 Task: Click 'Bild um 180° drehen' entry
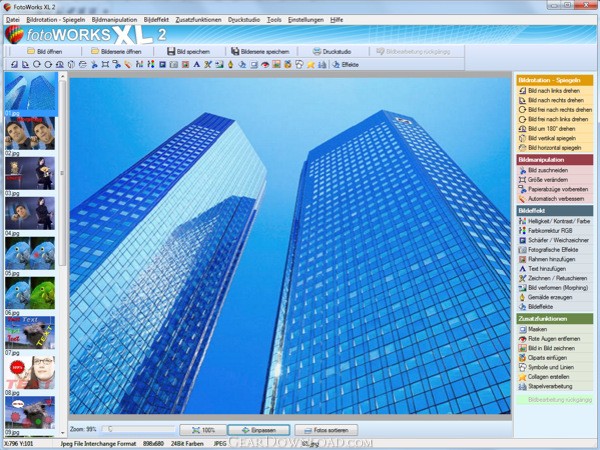click(554, 129)
